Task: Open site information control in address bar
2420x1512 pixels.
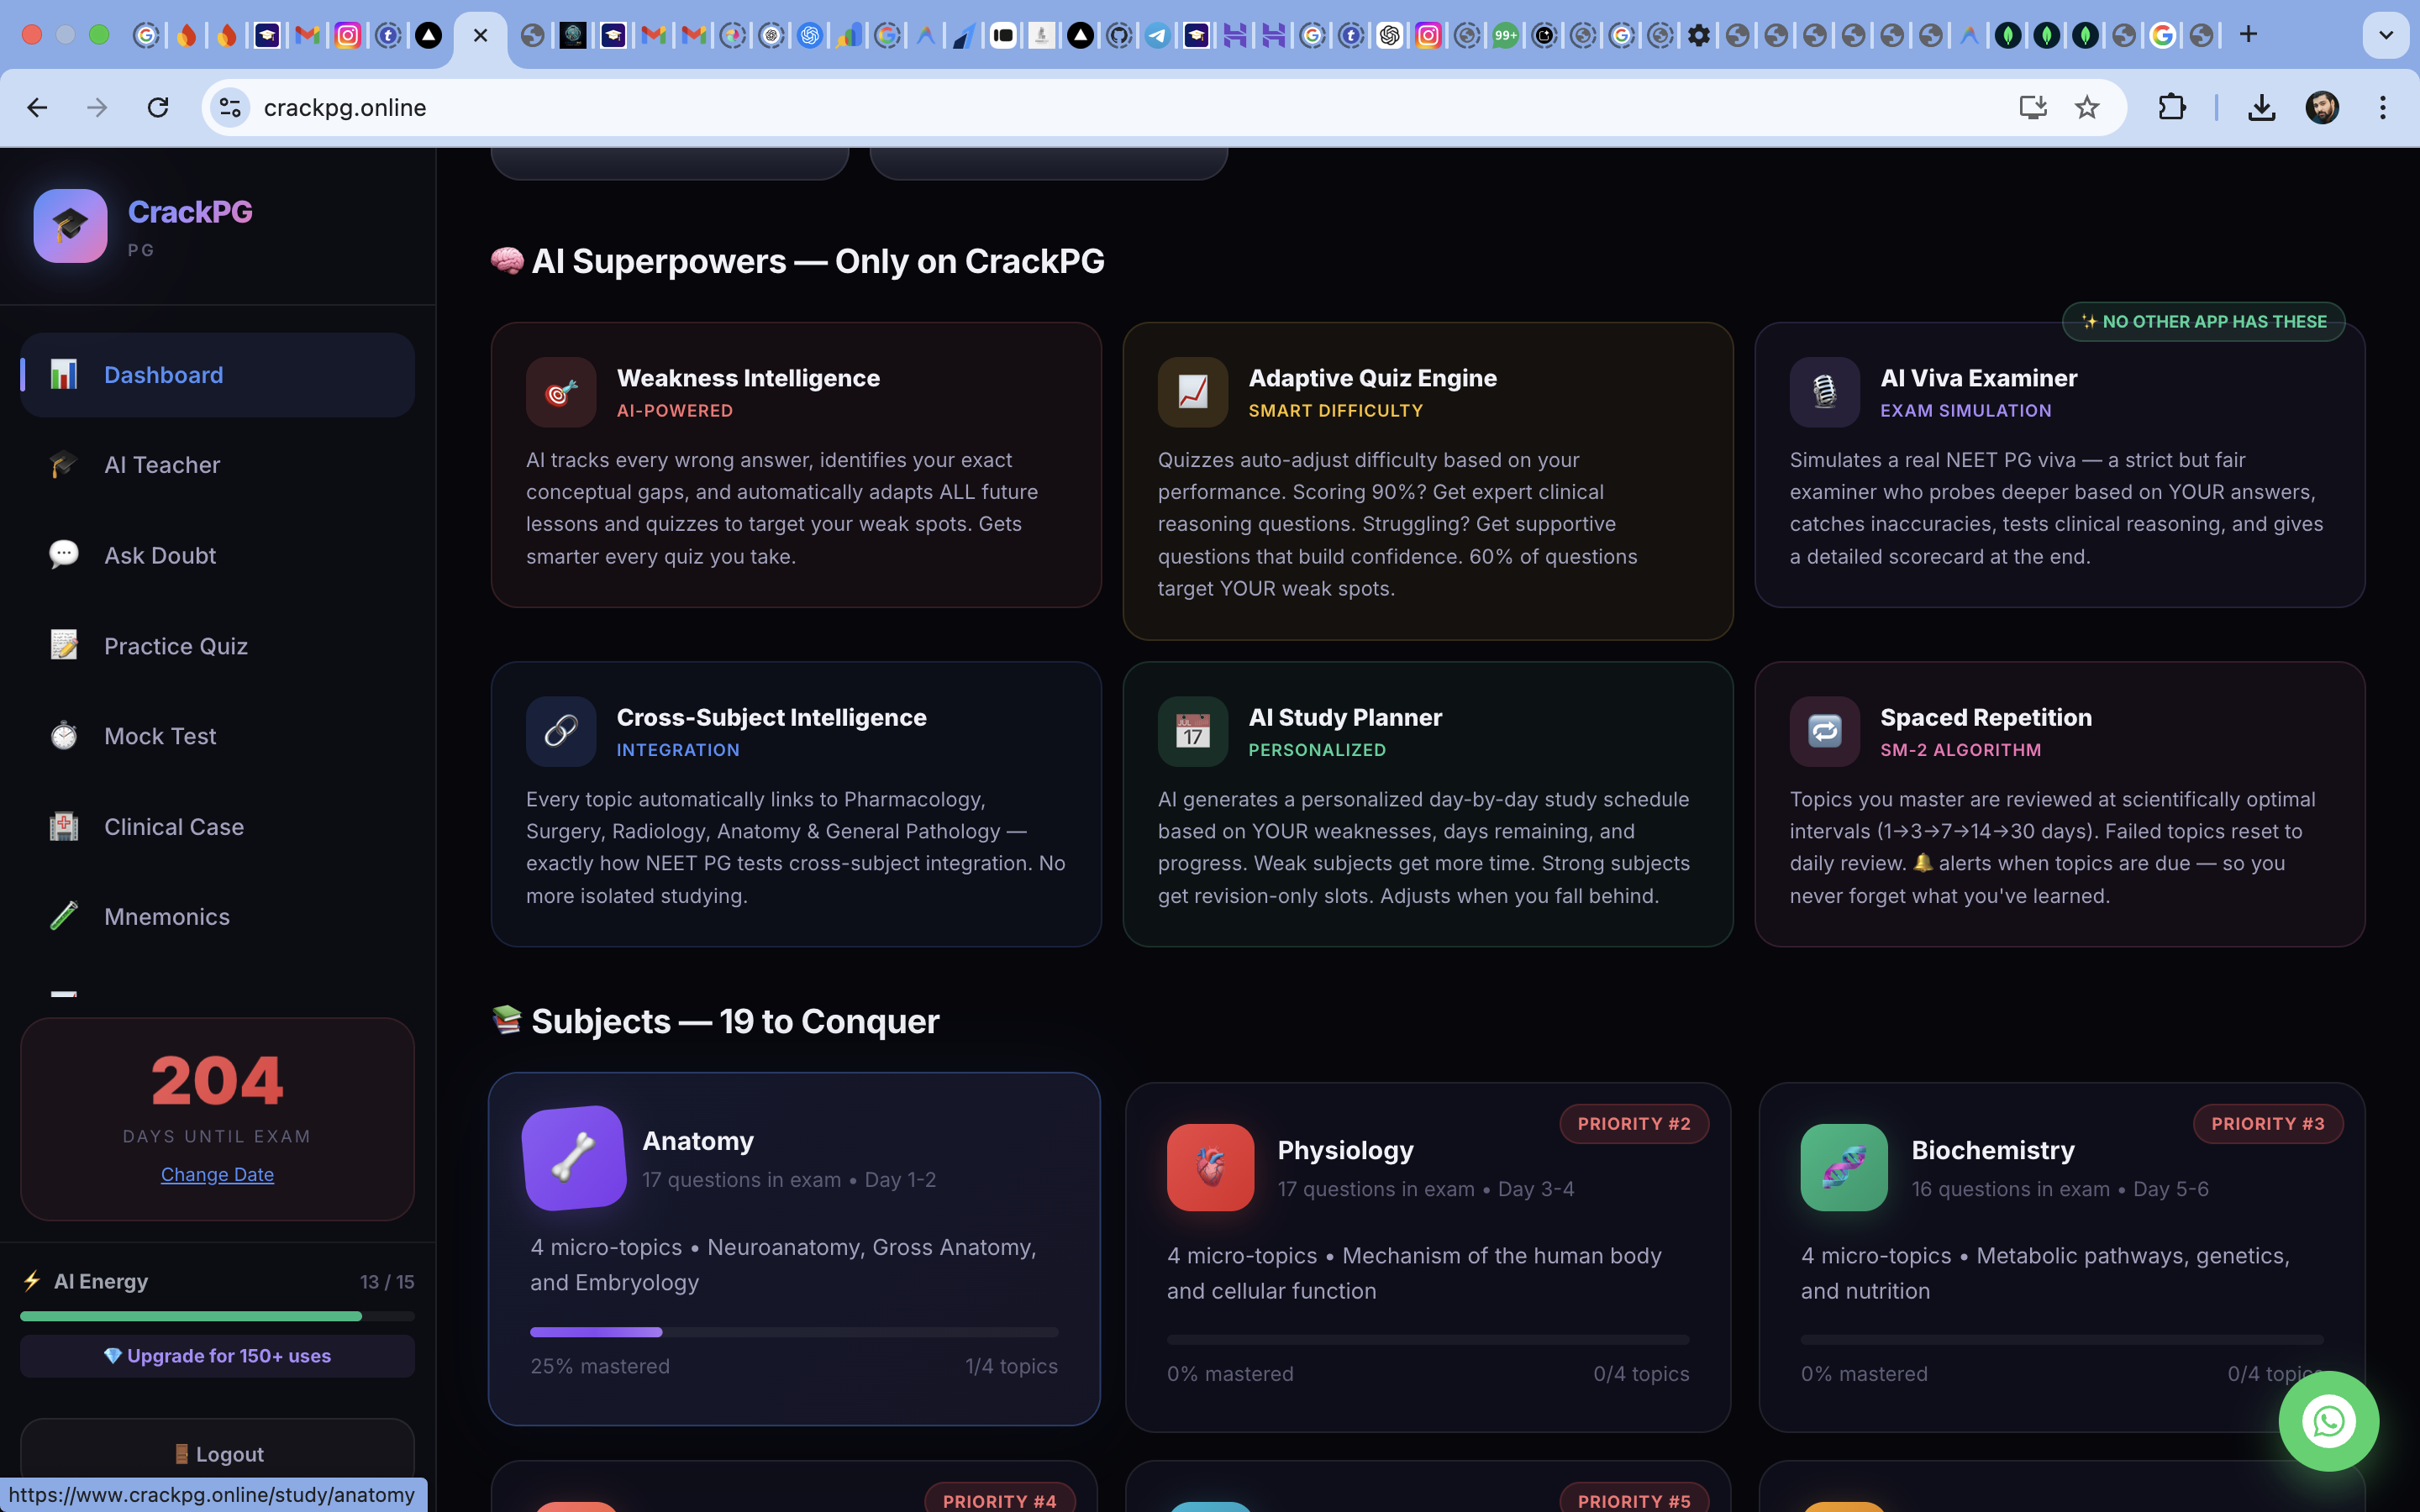Action: [x=230, y=107]
